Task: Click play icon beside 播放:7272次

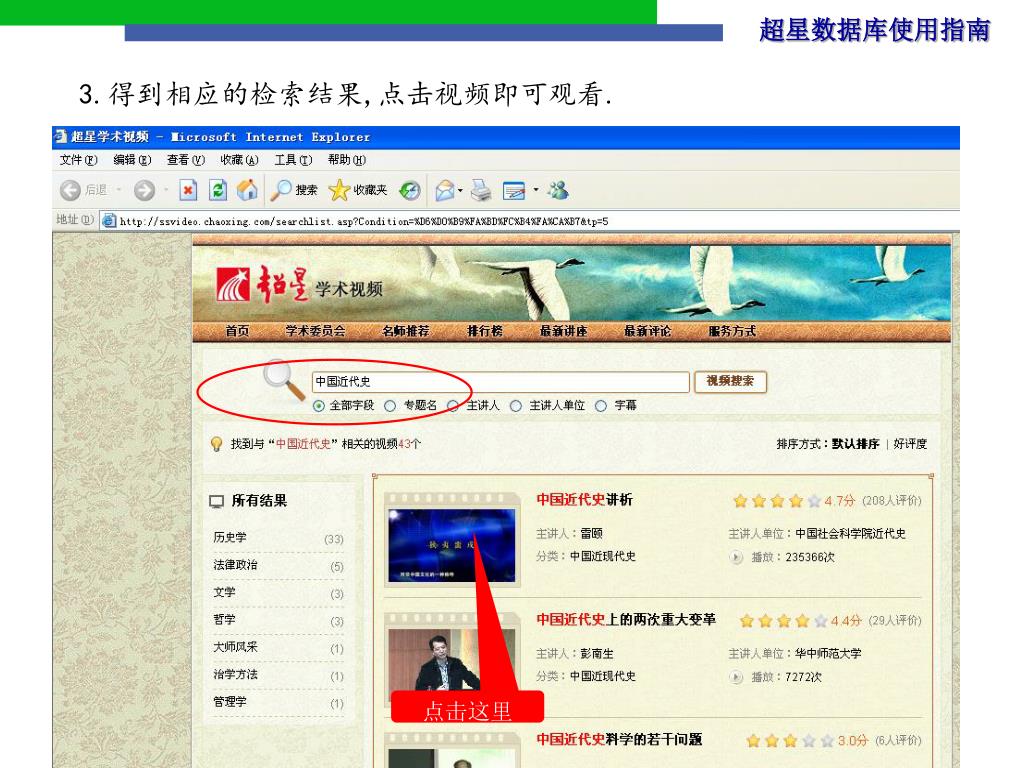Action: point(736,678)
